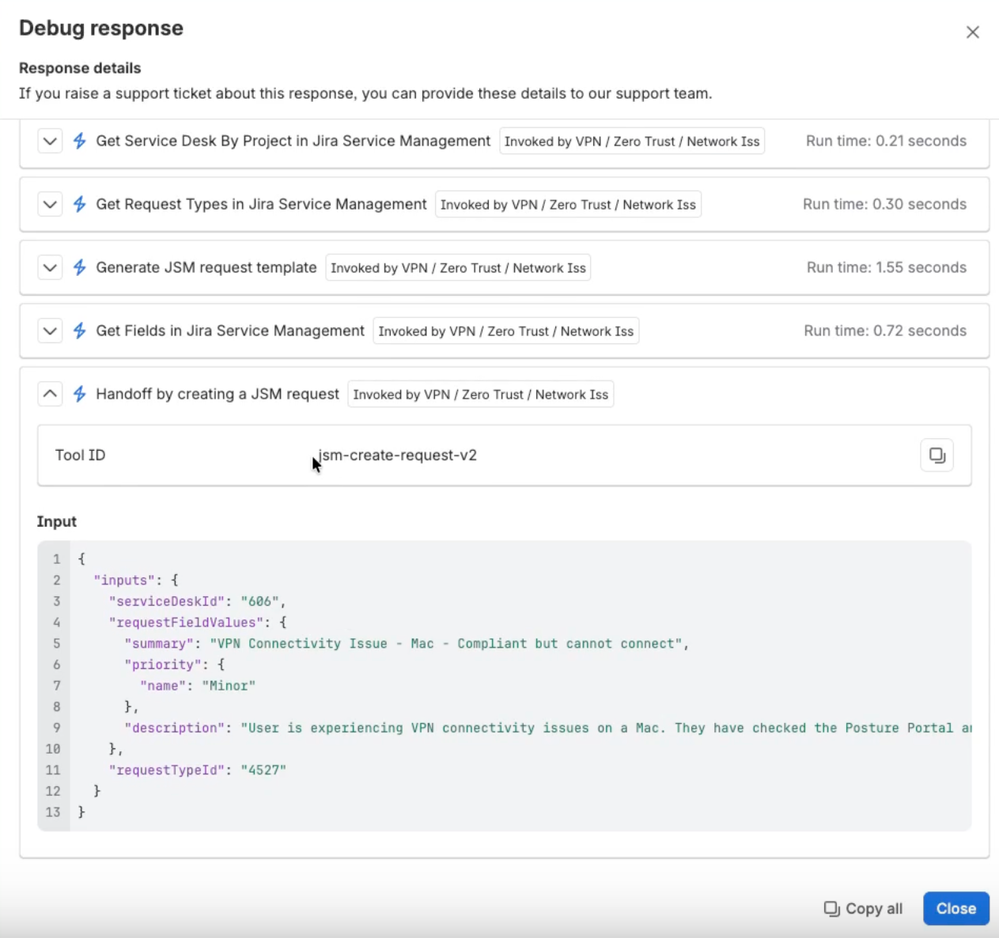Image resolution: width=999 pixels, height=938 pixels.
Task: Click line number 13 in code gutter
Action: 53,812
